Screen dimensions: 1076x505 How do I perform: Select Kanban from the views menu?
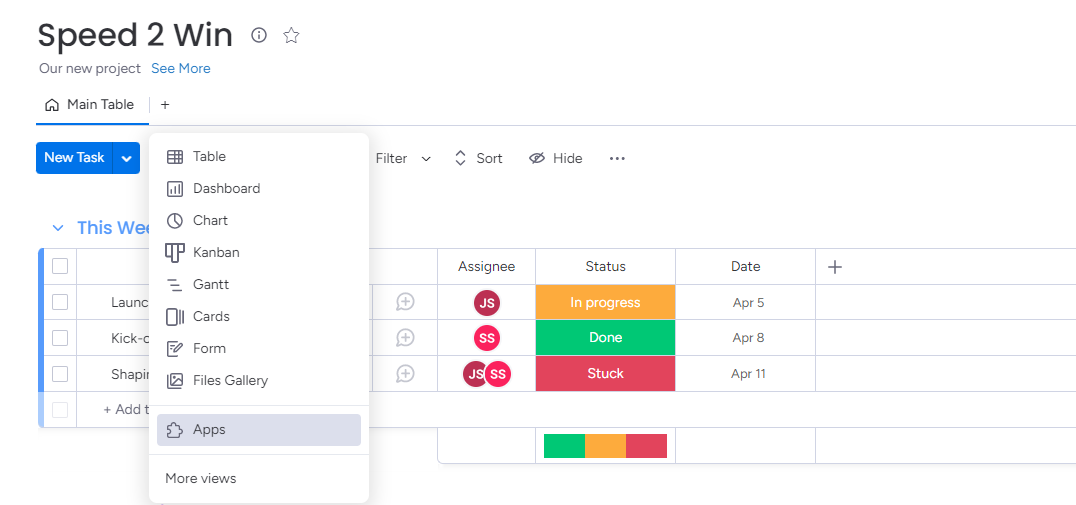216,252
